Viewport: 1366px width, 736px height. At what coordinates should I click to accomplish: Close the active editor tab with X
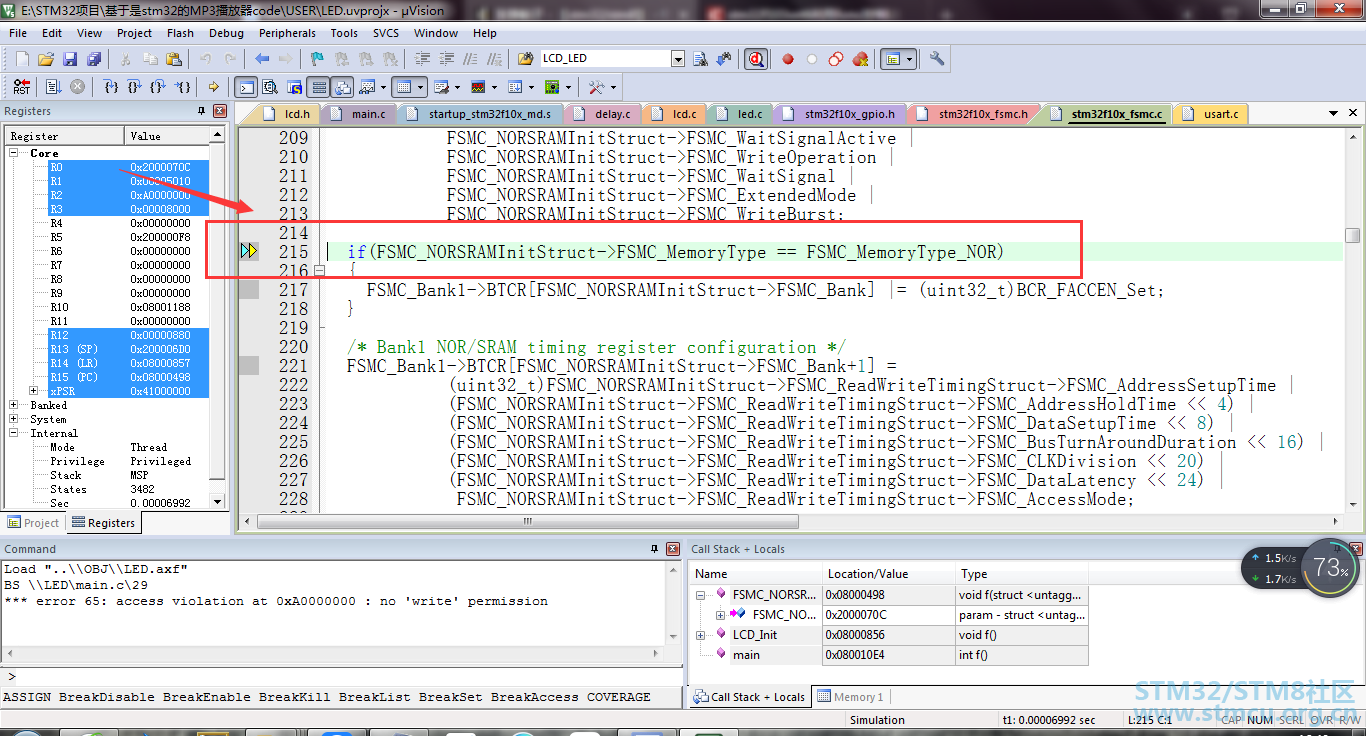tap(1354, 114)
